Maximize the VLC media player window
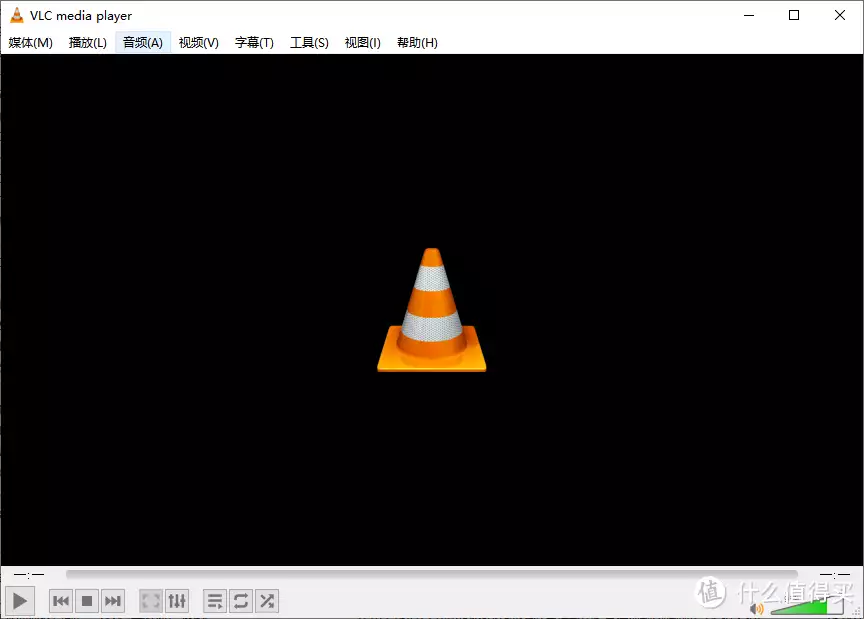The width and height of the screenshot is (864, 619). tap(794, 15)
